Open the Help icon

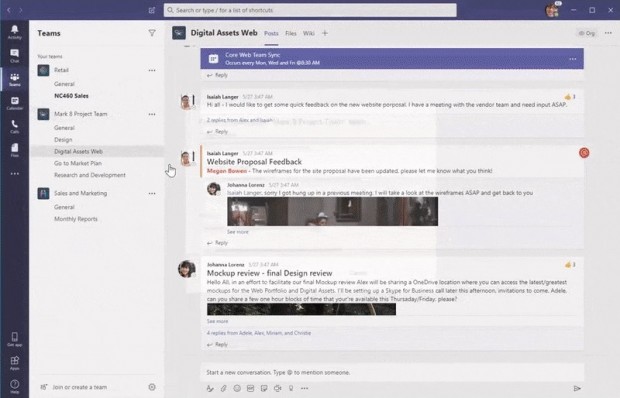coord(15,387)
